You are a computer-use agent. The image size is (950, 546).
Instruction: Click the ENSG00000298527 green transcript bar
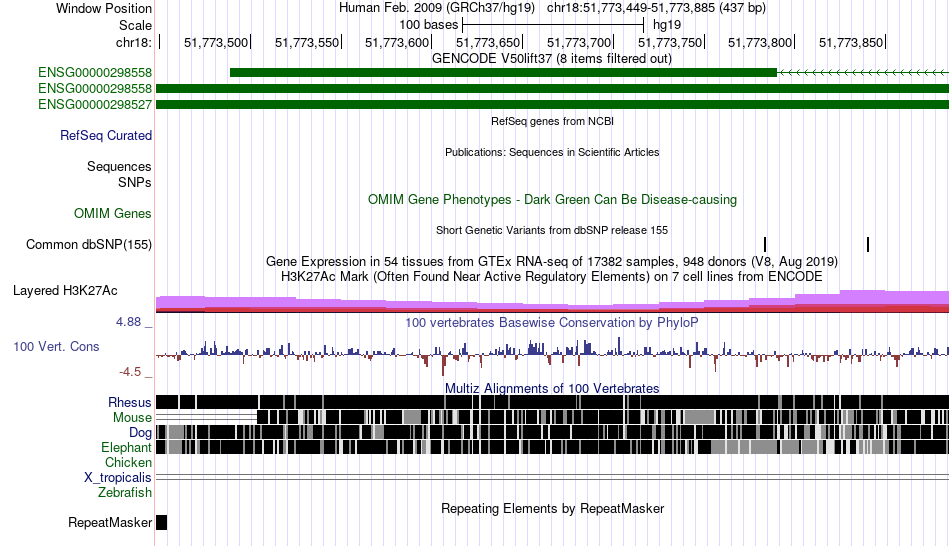click(x=552, y=104)
